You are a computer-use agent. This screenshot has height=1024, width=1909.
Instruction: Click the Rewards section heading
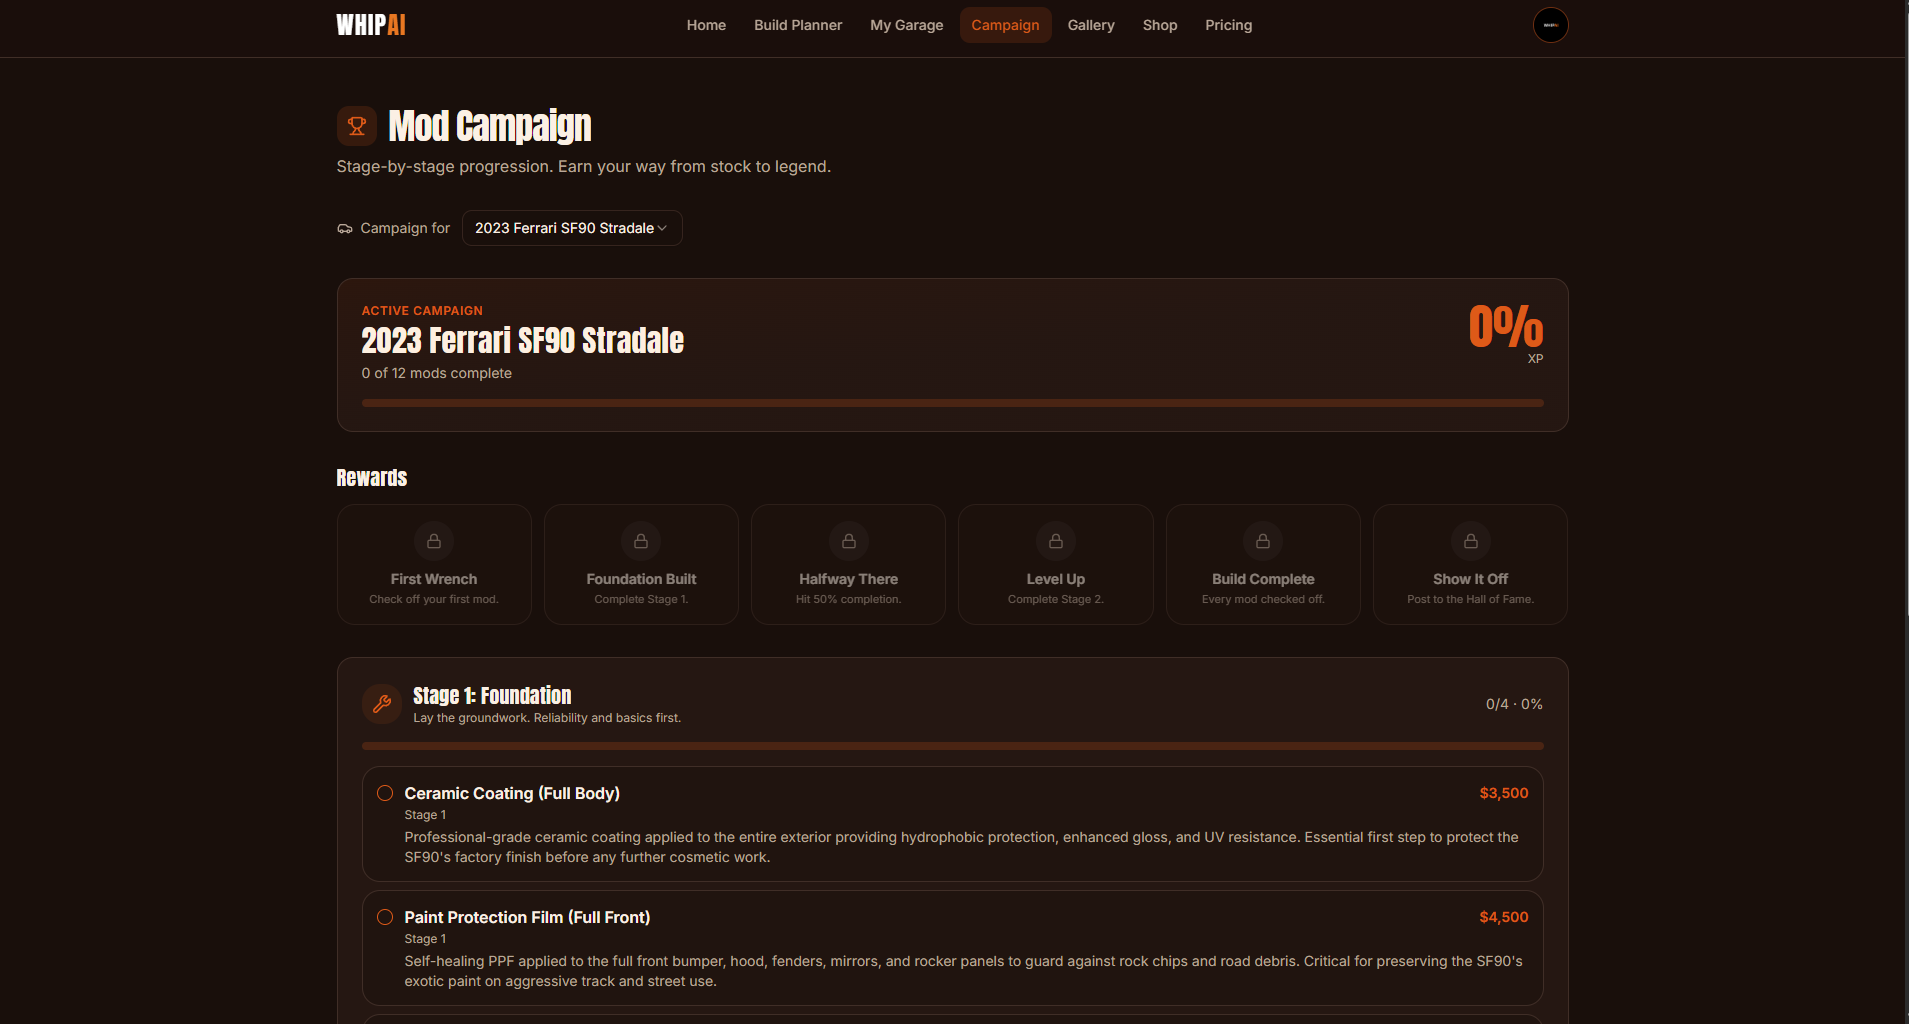372,478
